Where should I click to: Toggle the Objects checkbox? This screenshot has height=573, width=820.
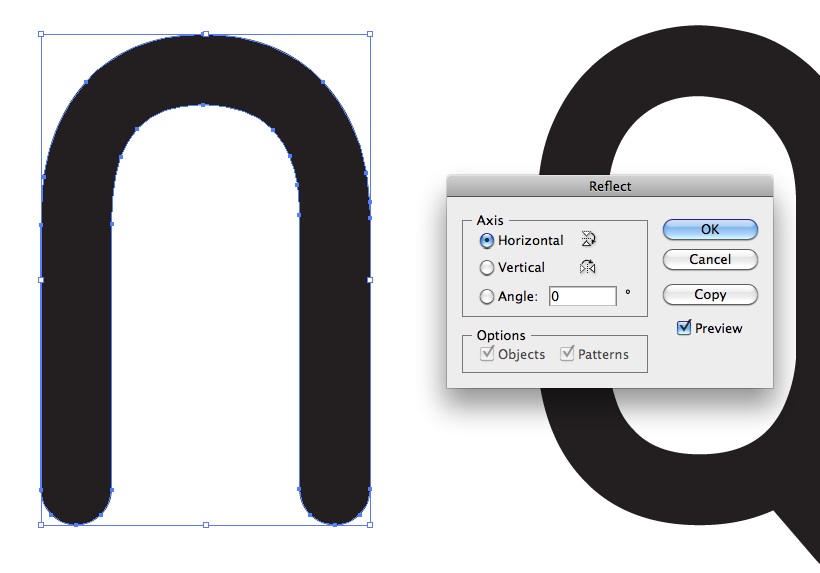(x=487, y=353)
